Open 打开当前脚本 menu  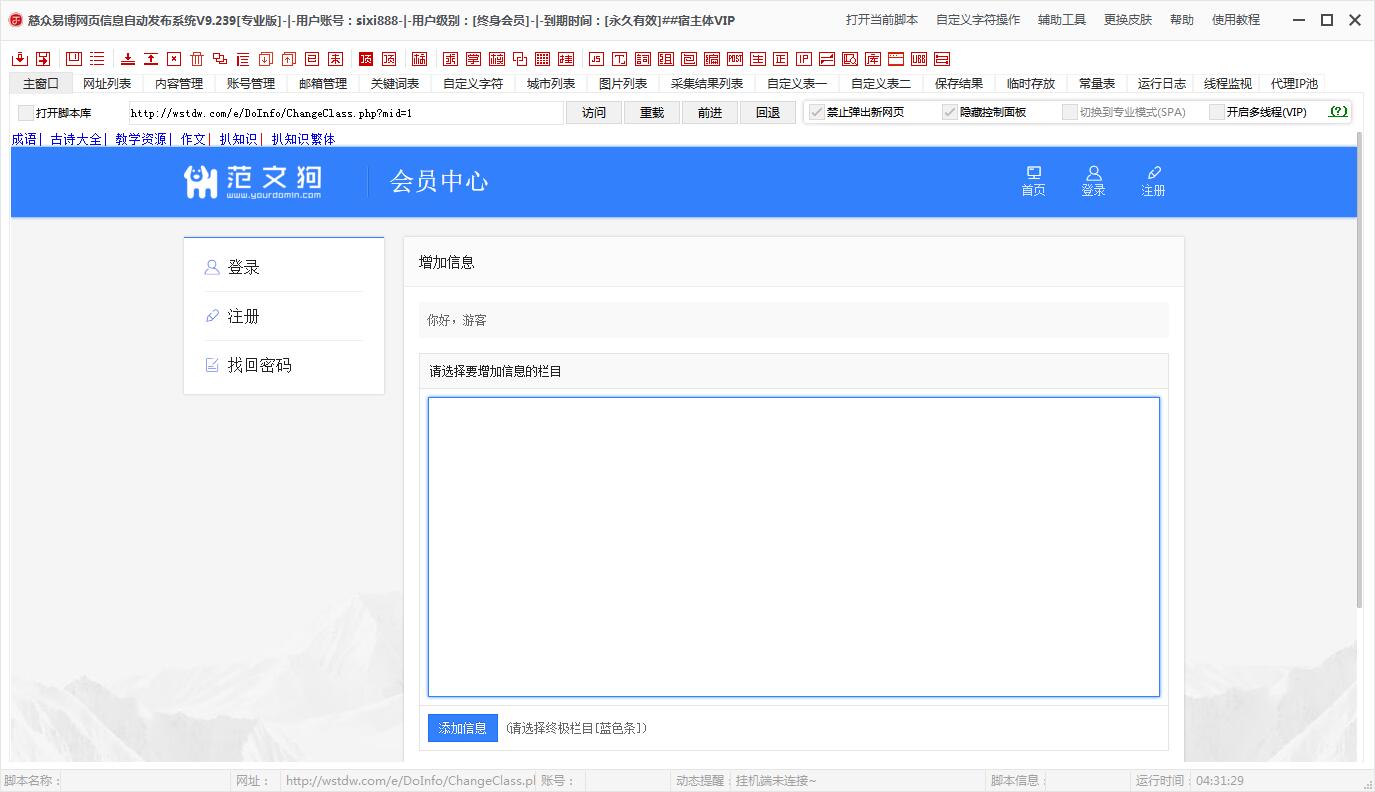[882, 20]
